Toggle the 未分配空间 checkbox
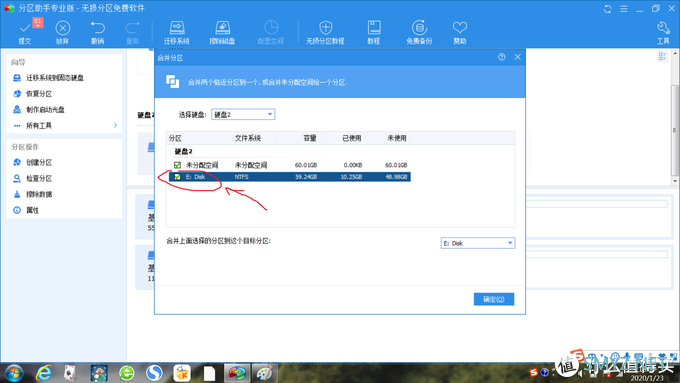Viewport: 680px width, 383px height. pos(177,165)
